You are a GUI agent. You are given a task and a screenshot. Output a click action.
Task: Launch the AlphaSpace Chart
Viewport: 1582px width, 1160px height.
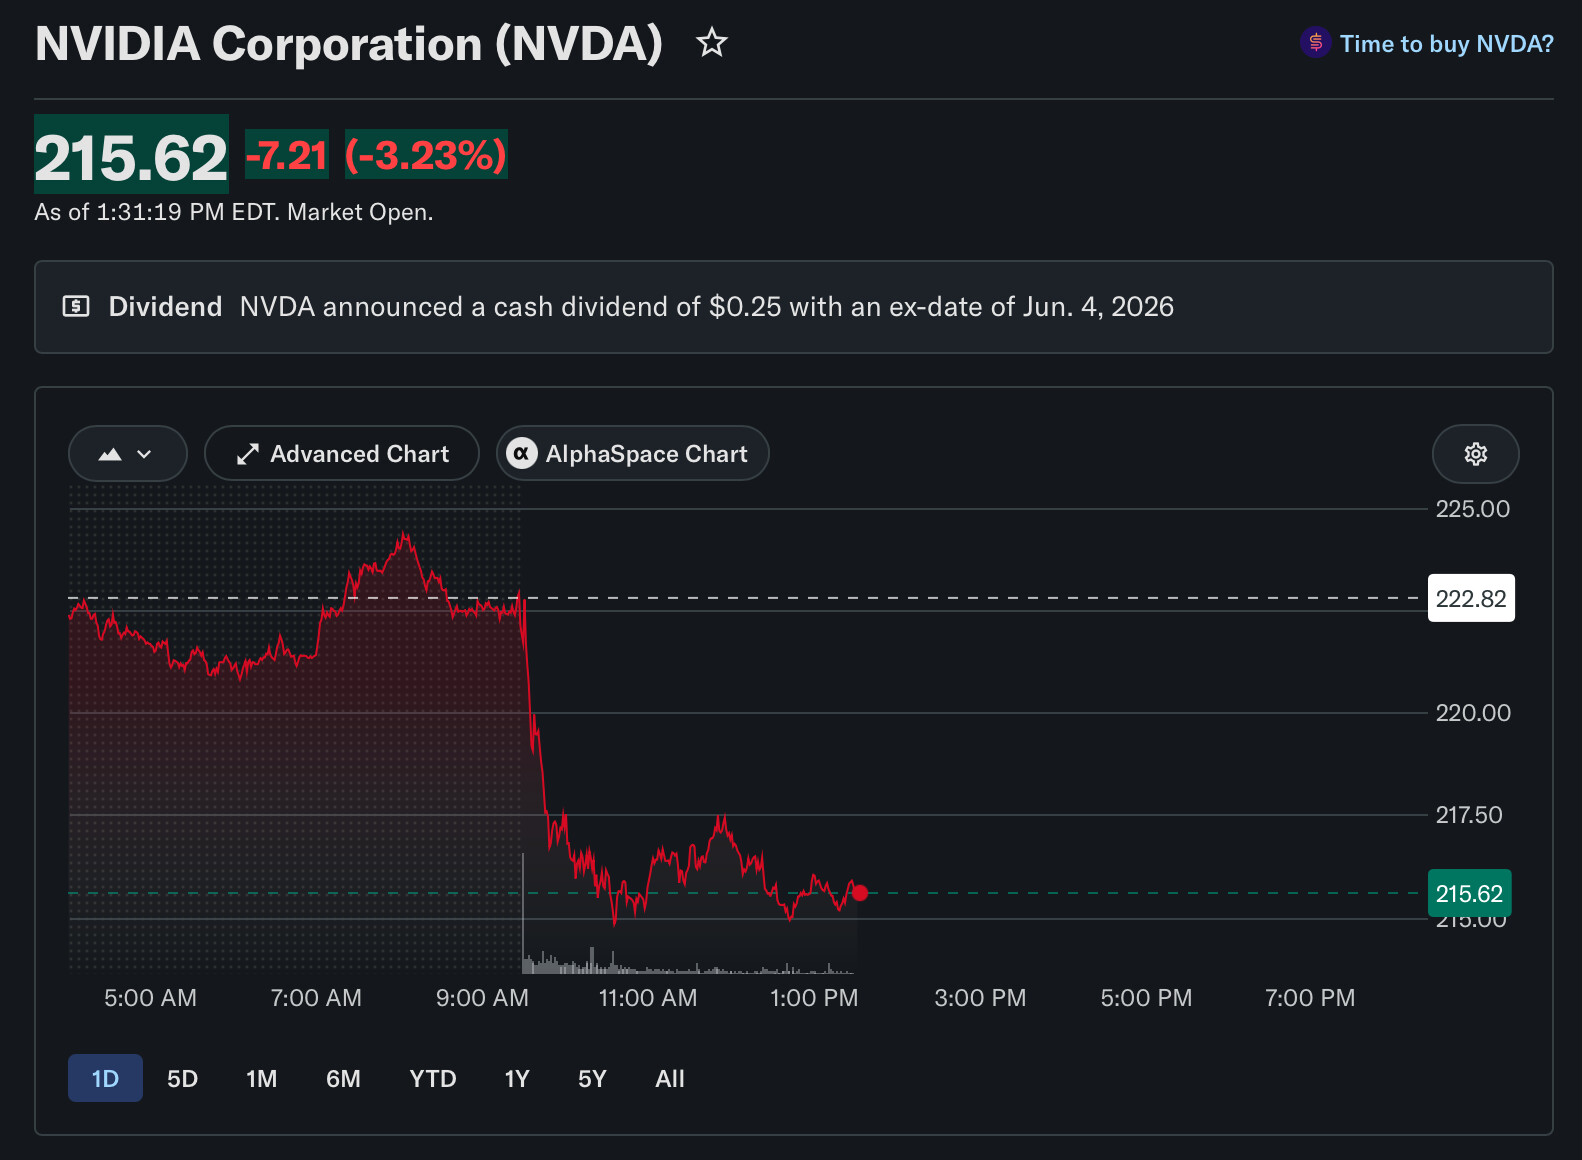[633, 454]
